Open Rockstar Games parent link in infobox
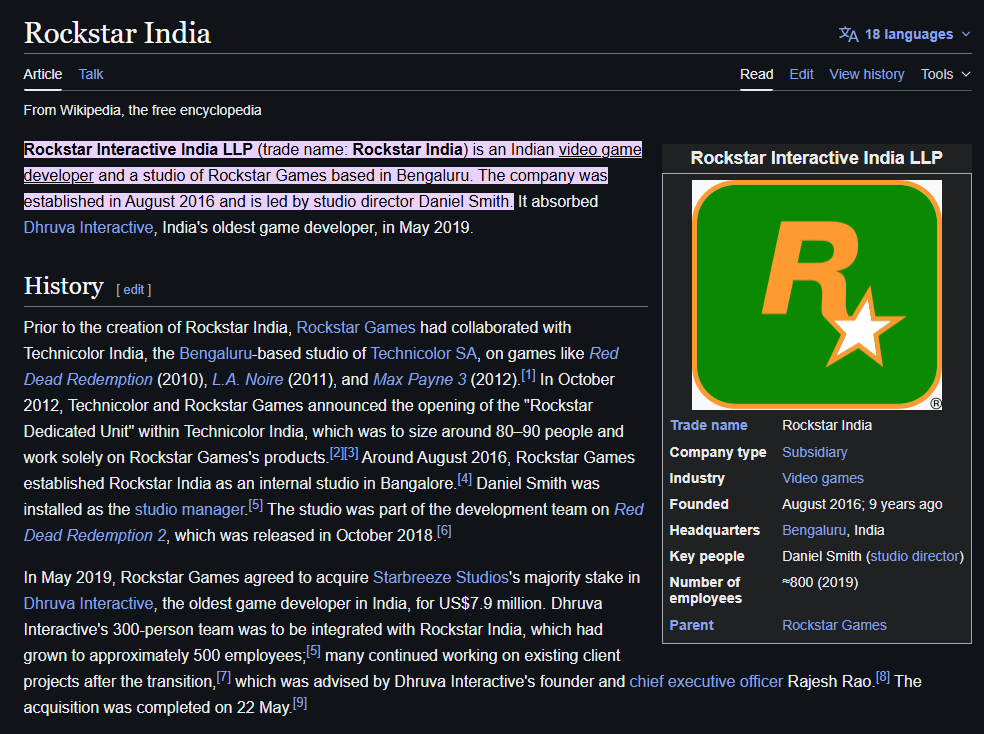The height and width of the screenshot is (734, 984). (x=834, y=625)
